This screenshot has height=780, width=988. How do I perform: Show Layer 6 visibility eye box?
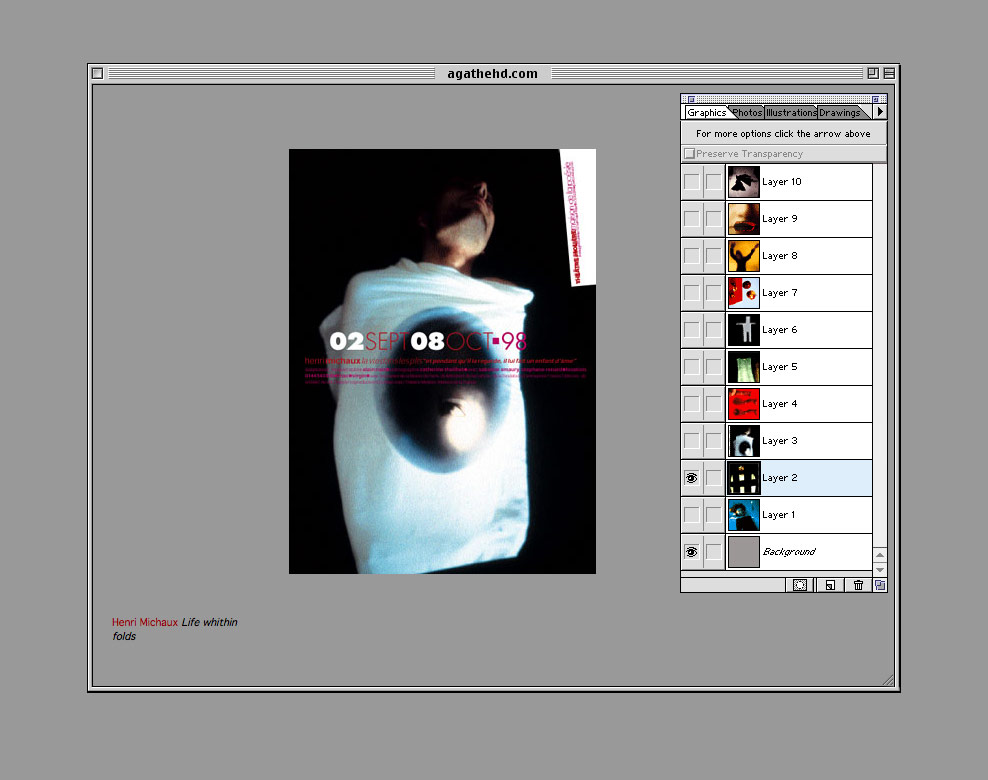tap(692, 330)
